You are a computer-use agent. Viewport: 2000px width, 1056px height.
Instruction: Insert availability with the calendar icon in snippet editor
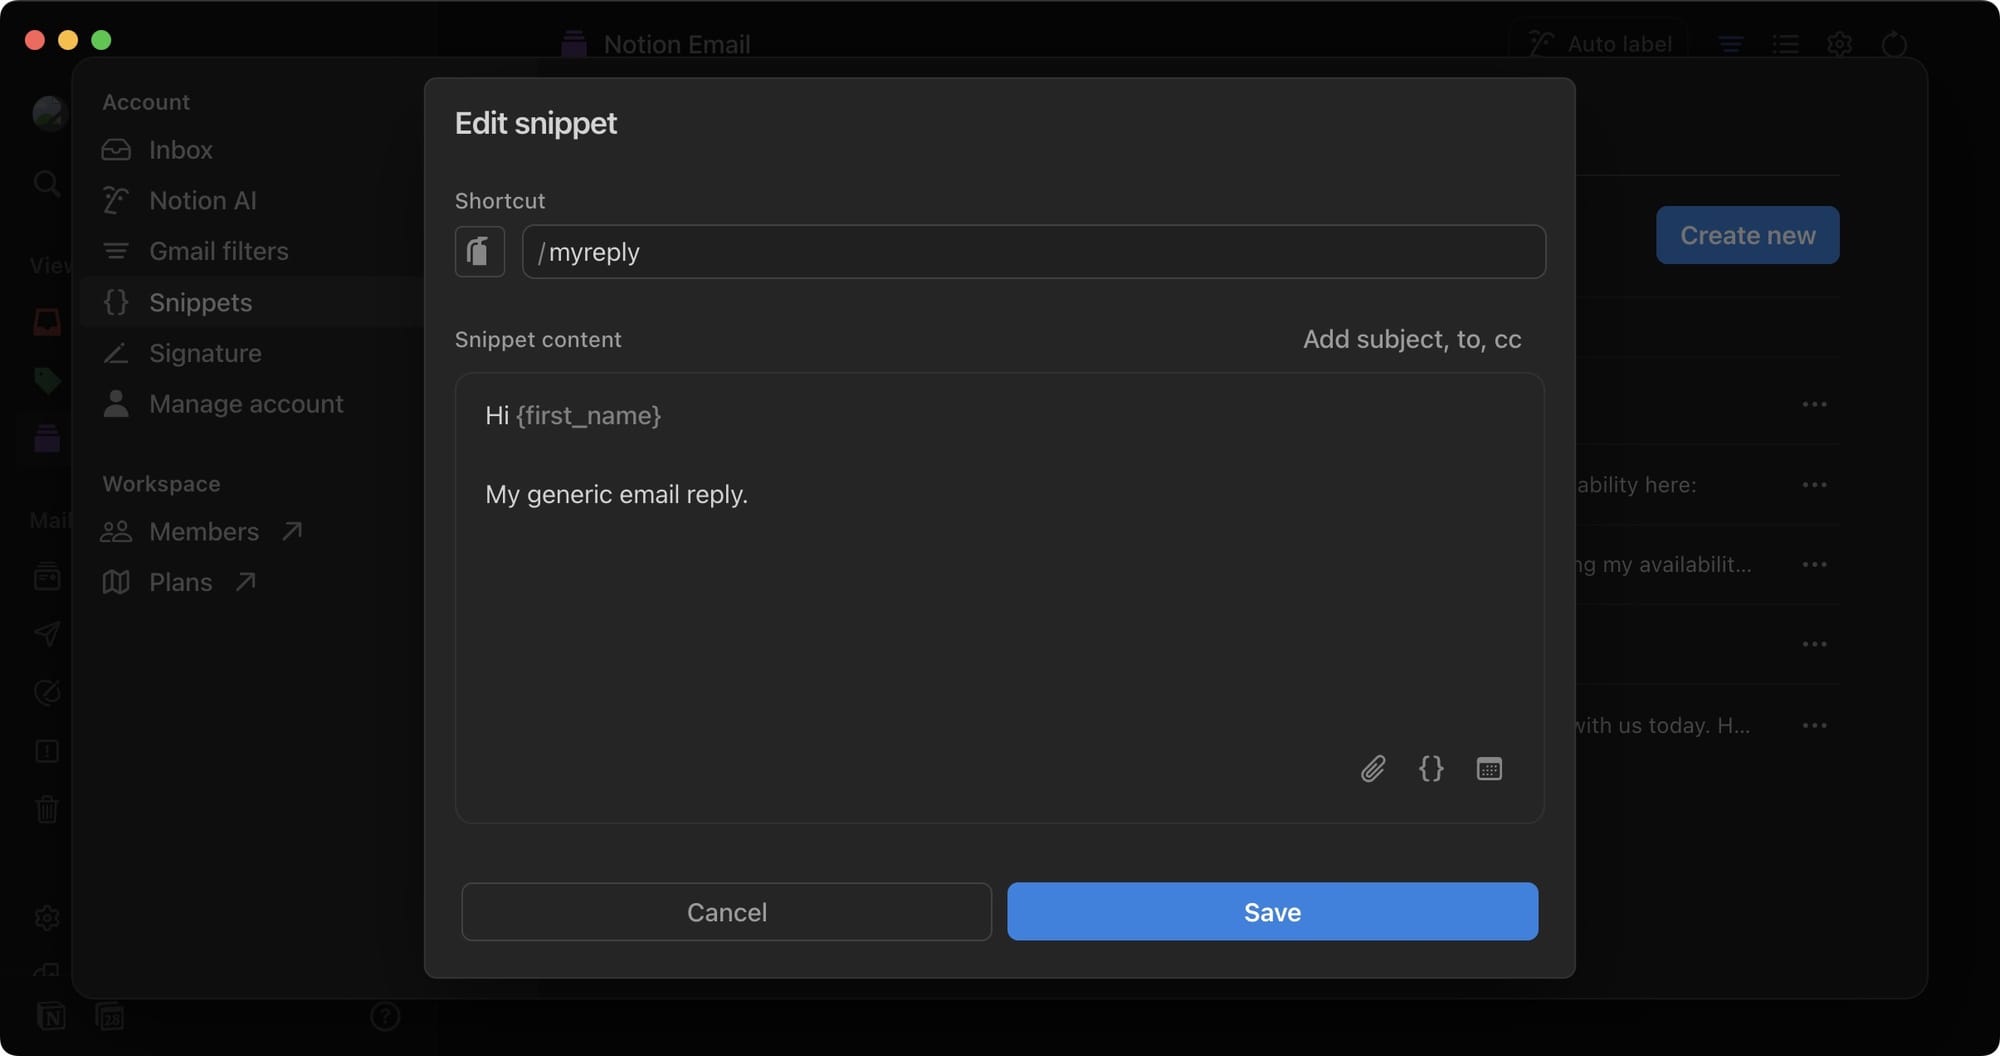point(1489,768)
